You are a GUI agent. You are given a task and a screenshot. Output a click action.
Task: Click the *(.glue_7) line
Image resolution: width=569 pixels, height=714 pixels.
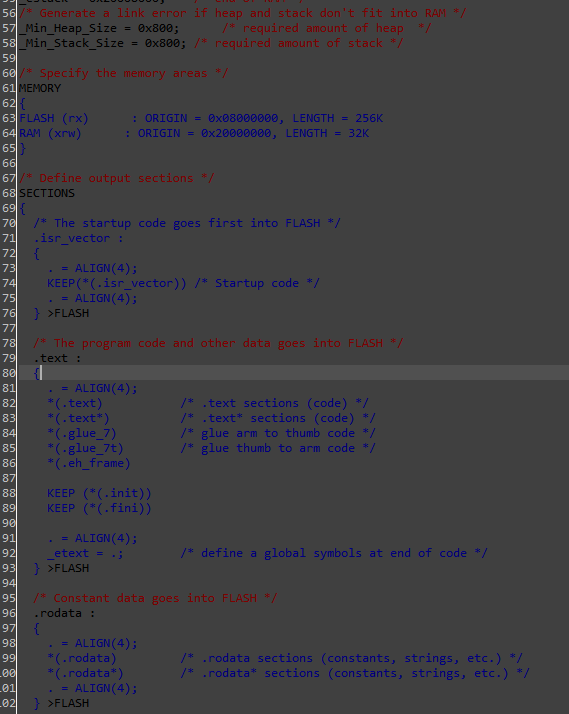pos(82,434)
